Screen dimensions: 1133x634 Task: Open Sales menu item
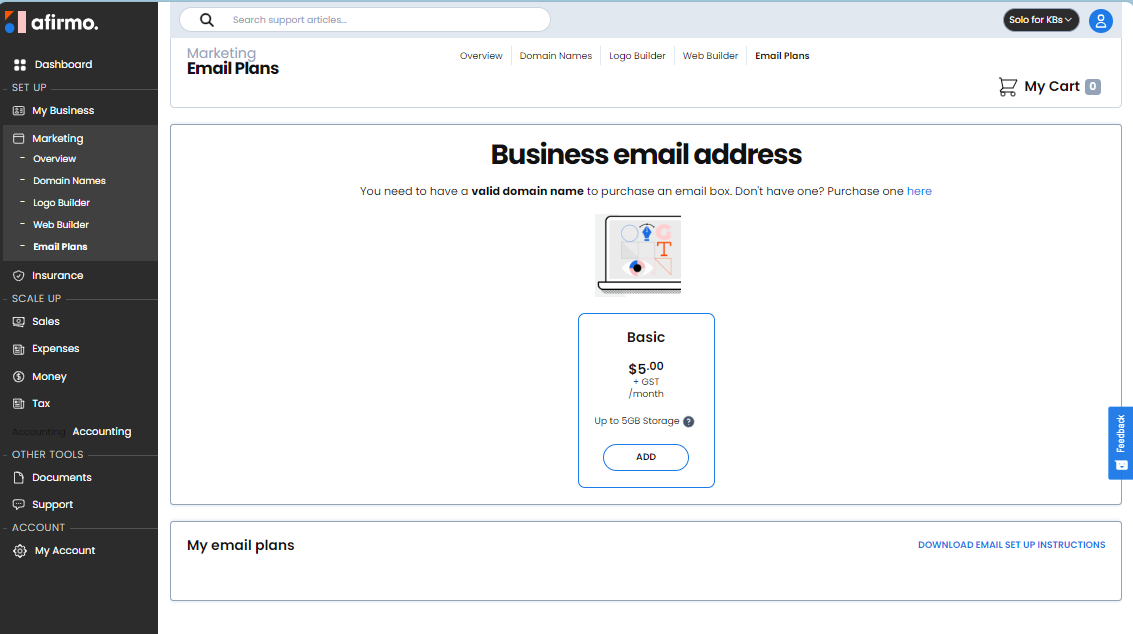[46, 322]
